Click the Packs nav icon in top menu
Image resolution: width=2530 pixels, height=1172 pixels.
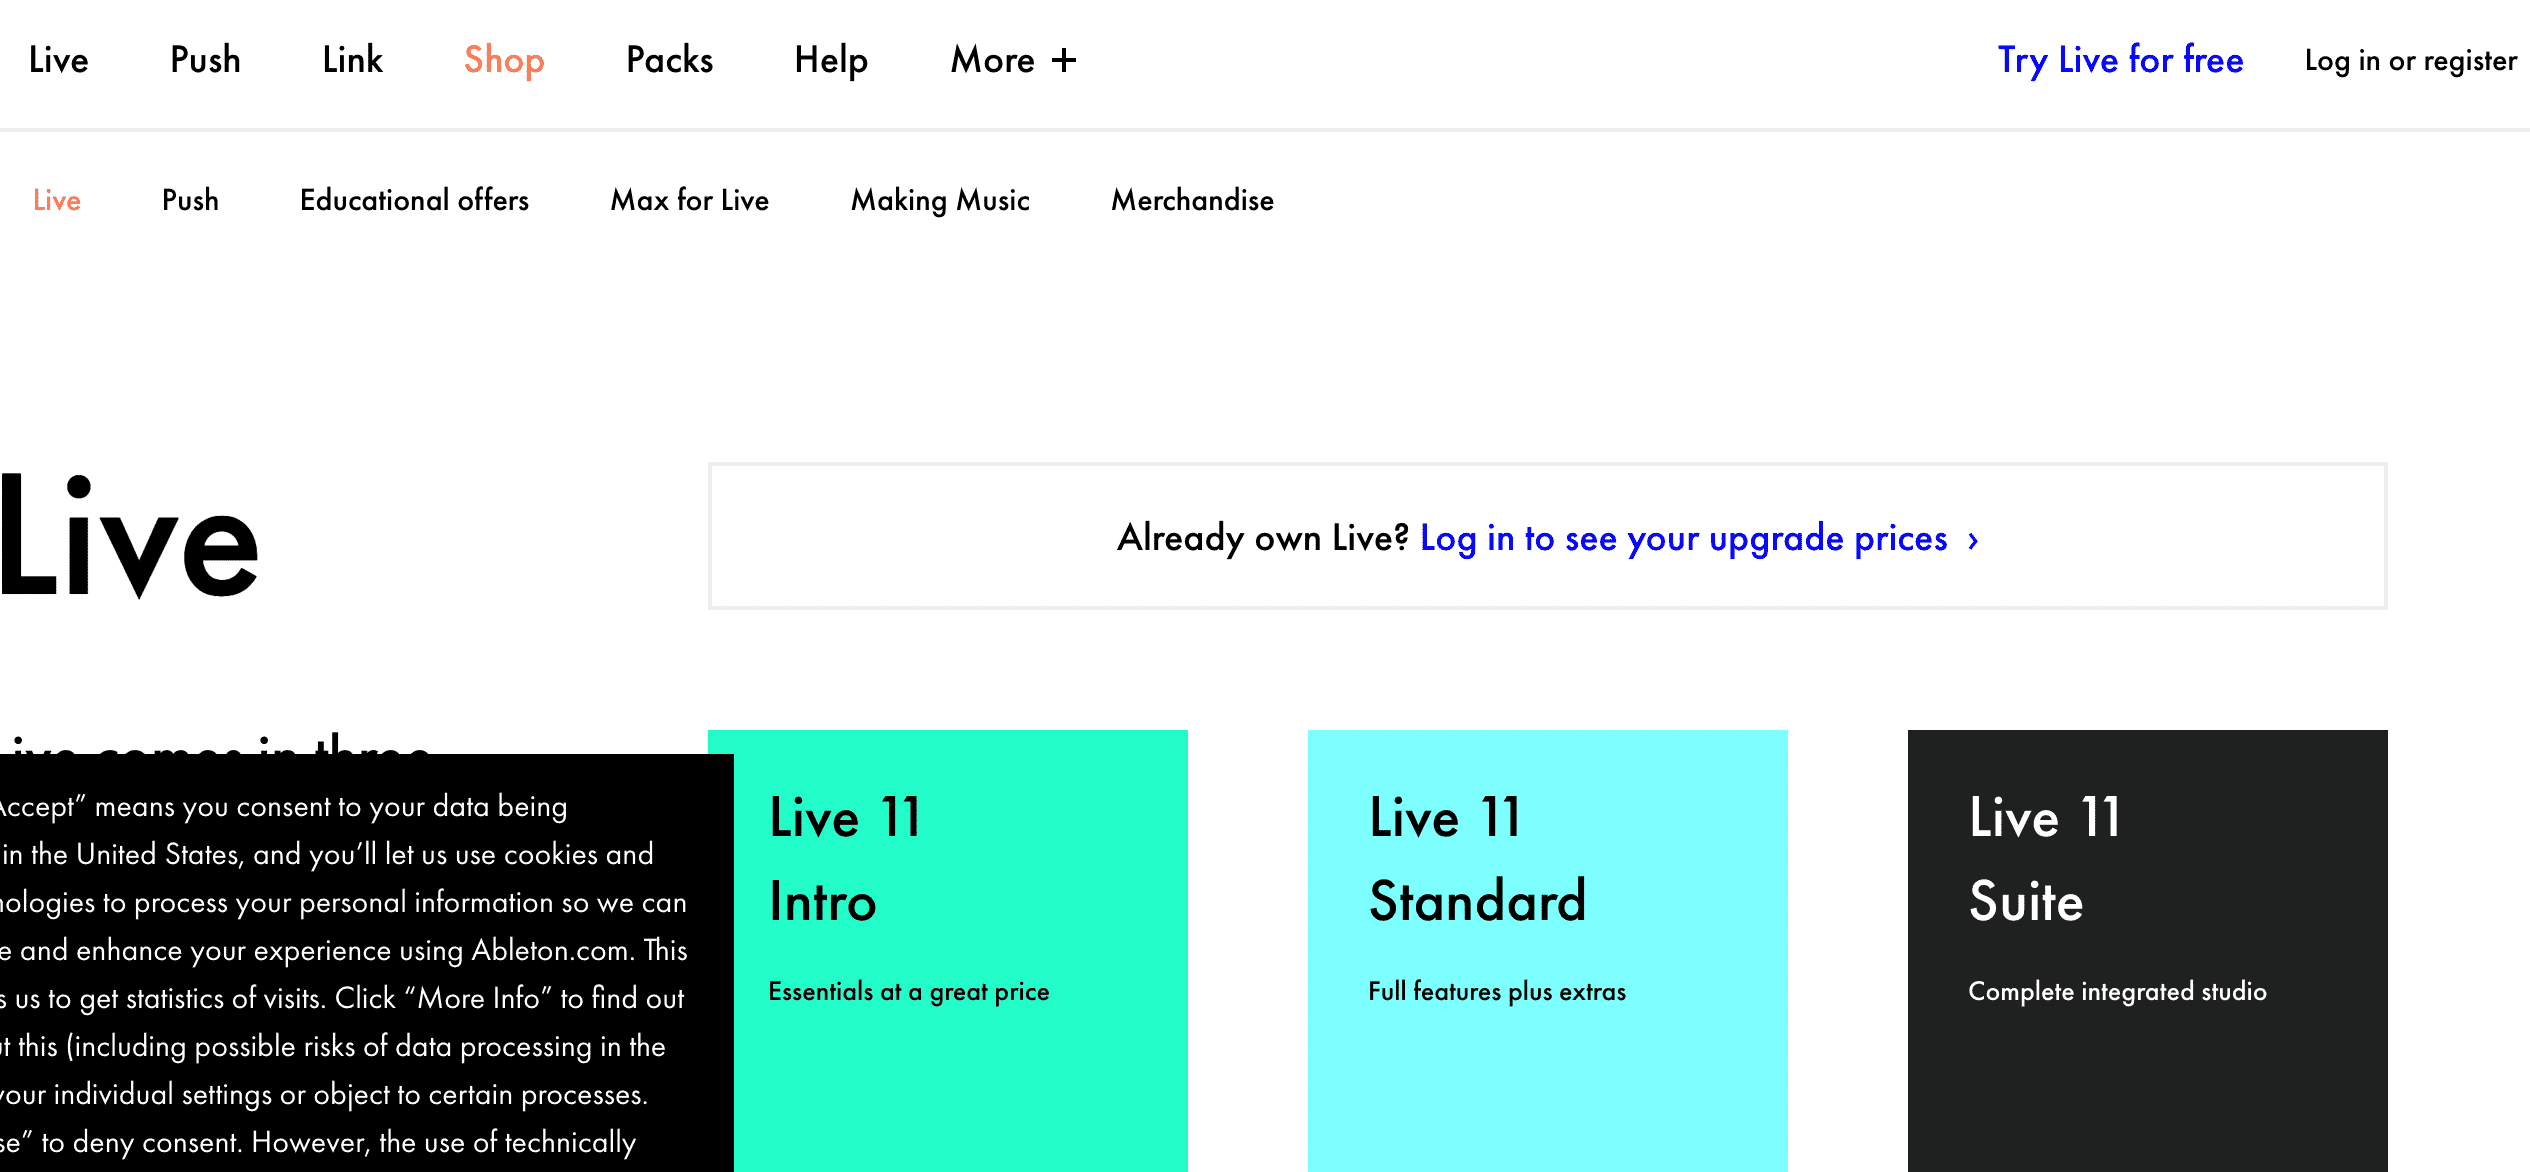click(x=670, y=61)
